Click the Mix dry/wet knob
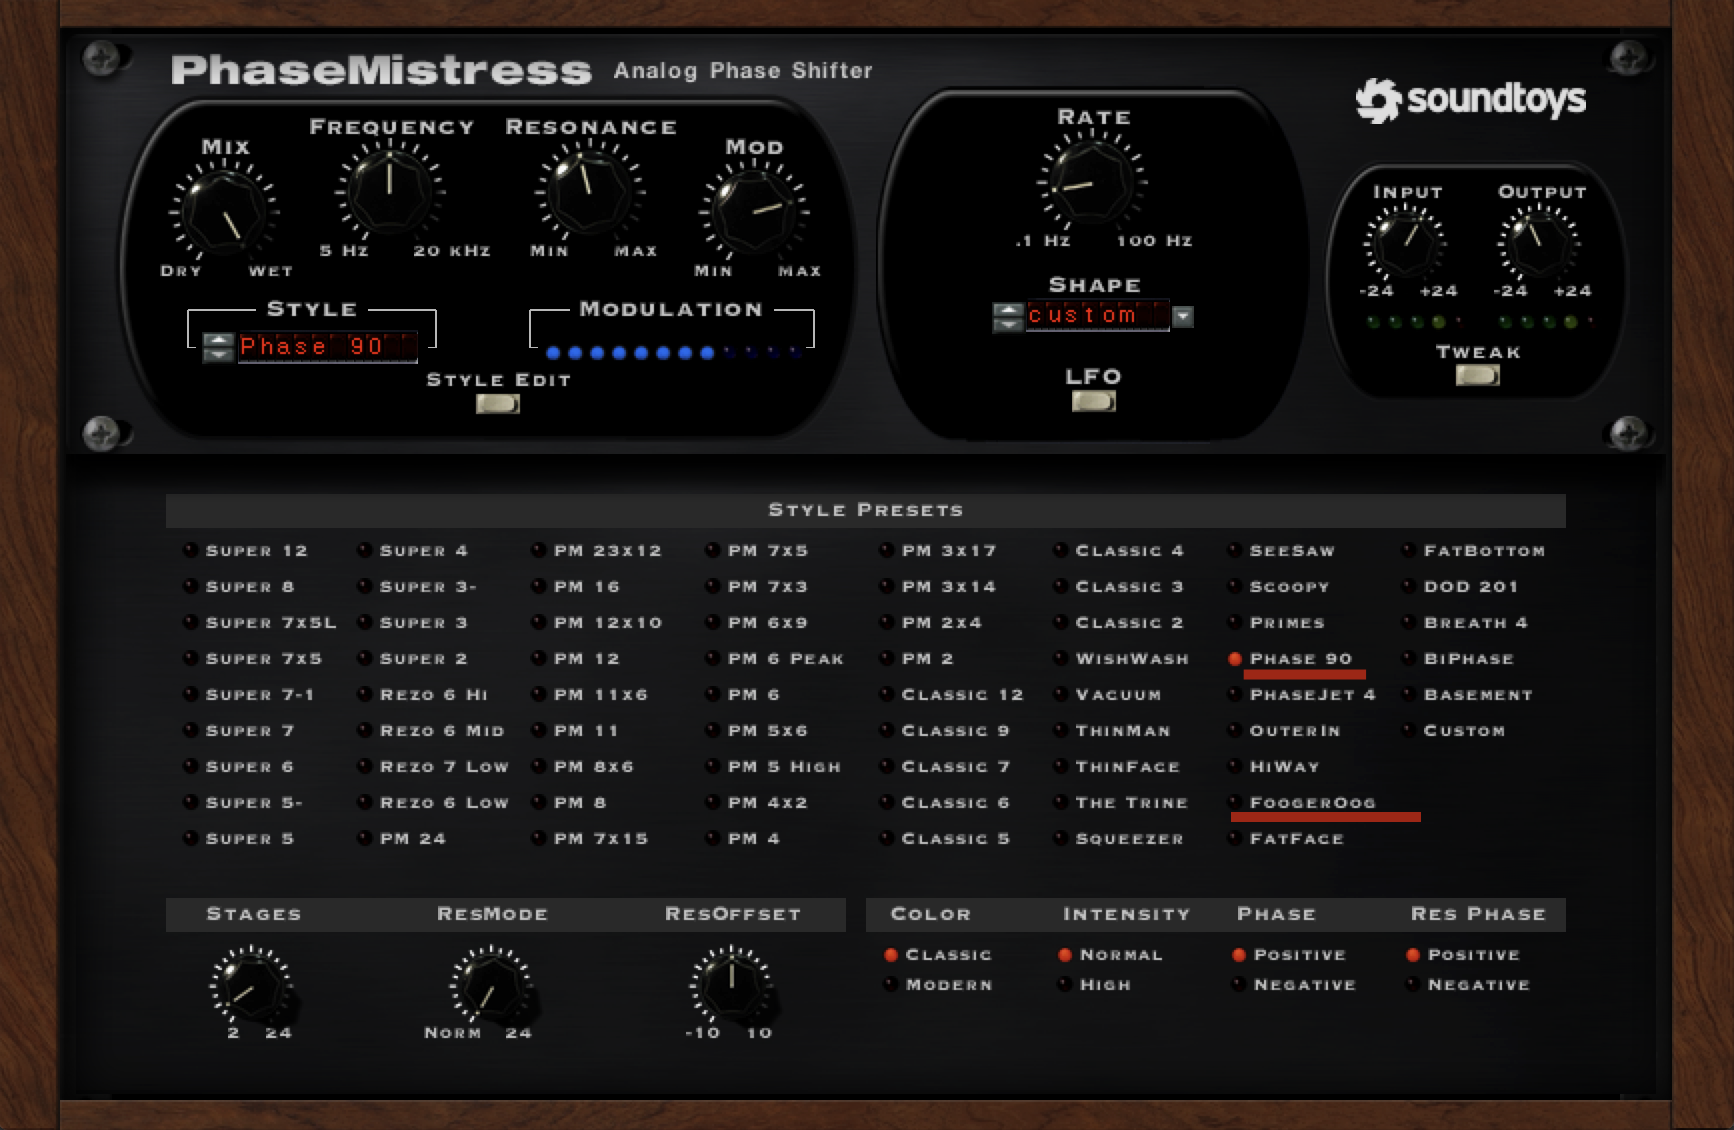The image size is (1734, 1130). pos(224,213)
